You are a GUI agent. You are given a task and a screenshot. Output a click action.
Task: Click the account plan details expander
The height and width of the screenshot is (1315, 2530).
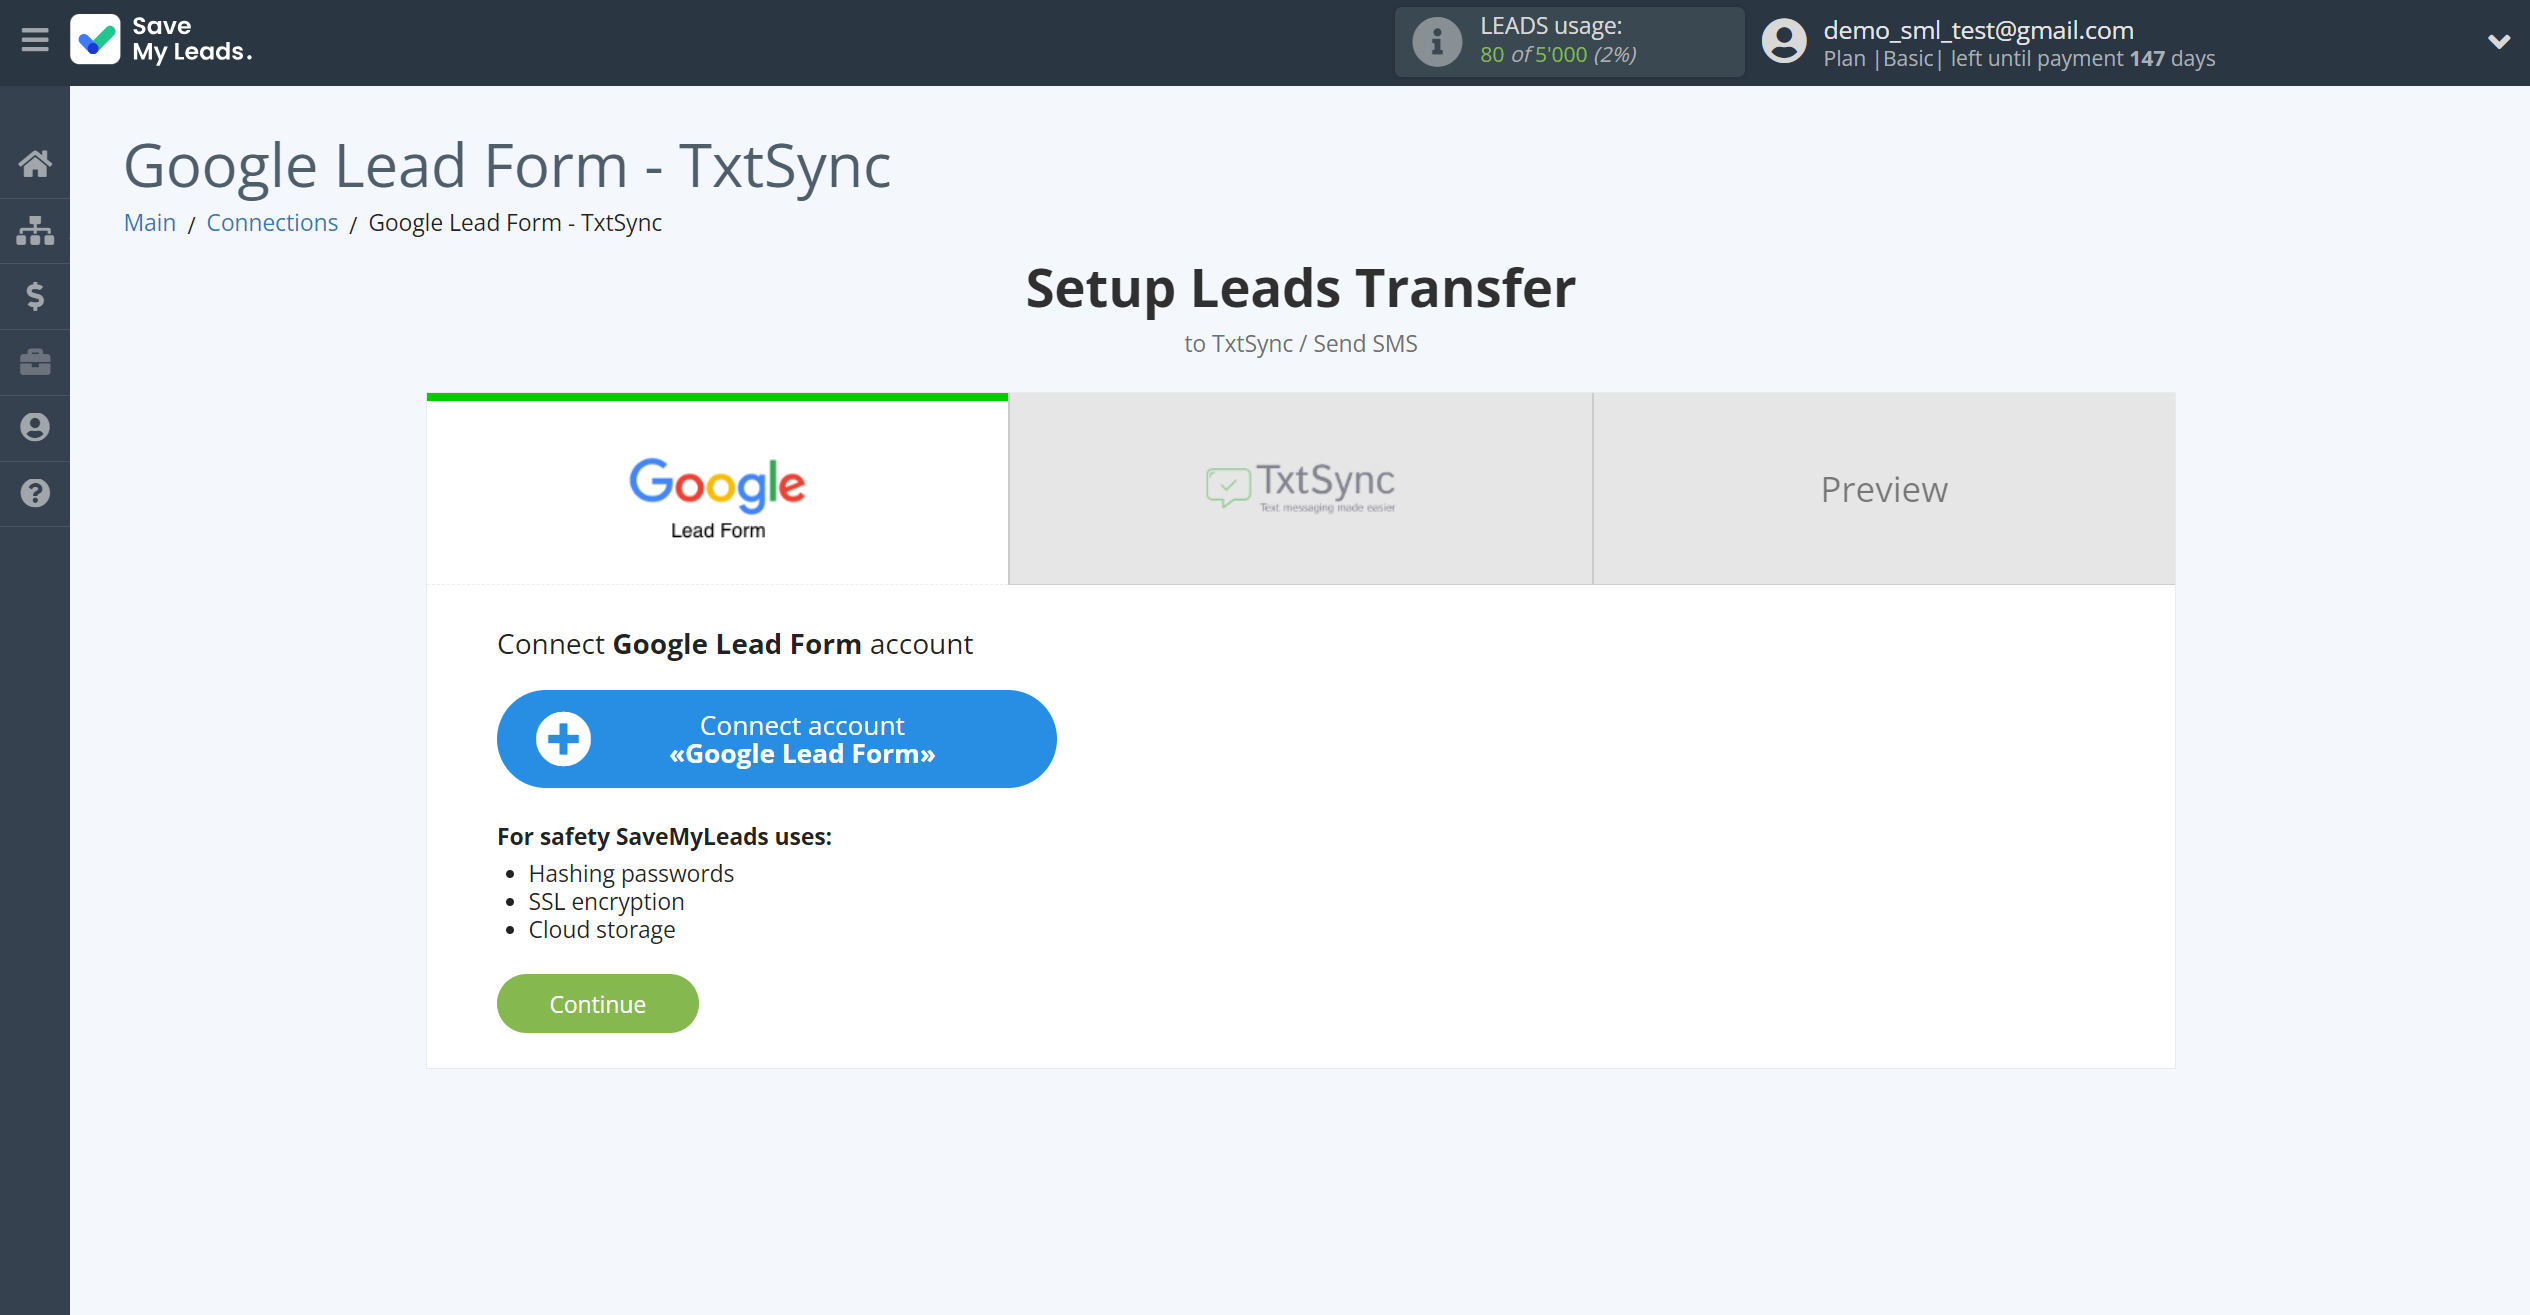(x=2493, y=40)
